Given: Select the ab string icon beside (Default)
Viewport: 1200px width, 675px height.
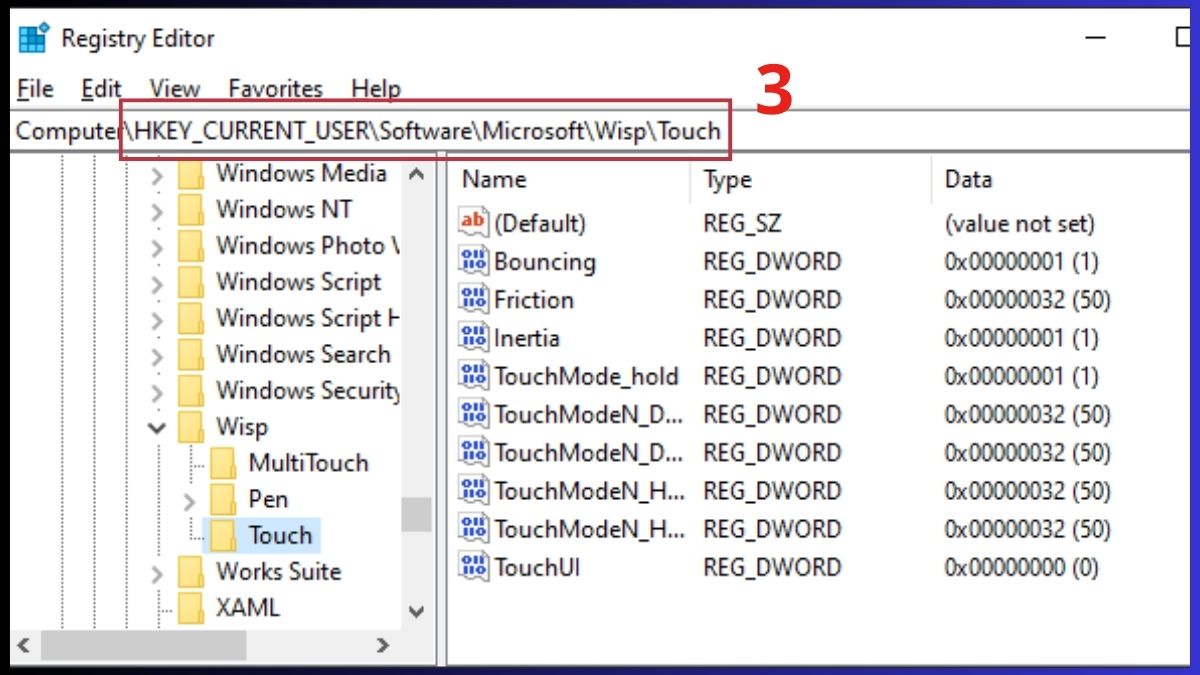Looking at the screenshot, I should 474,222.
